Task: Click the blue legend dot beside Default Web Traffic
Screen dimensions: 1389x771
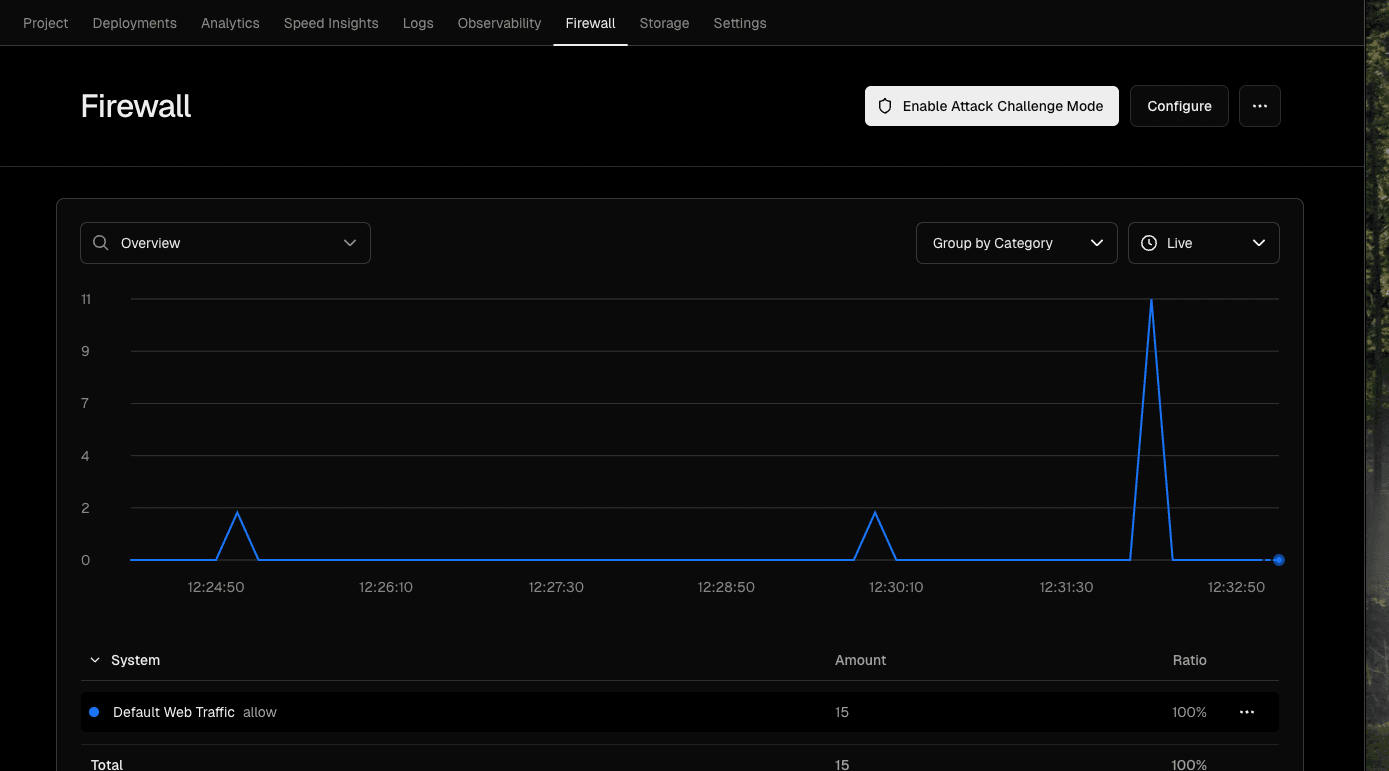Action: (94, 711)
